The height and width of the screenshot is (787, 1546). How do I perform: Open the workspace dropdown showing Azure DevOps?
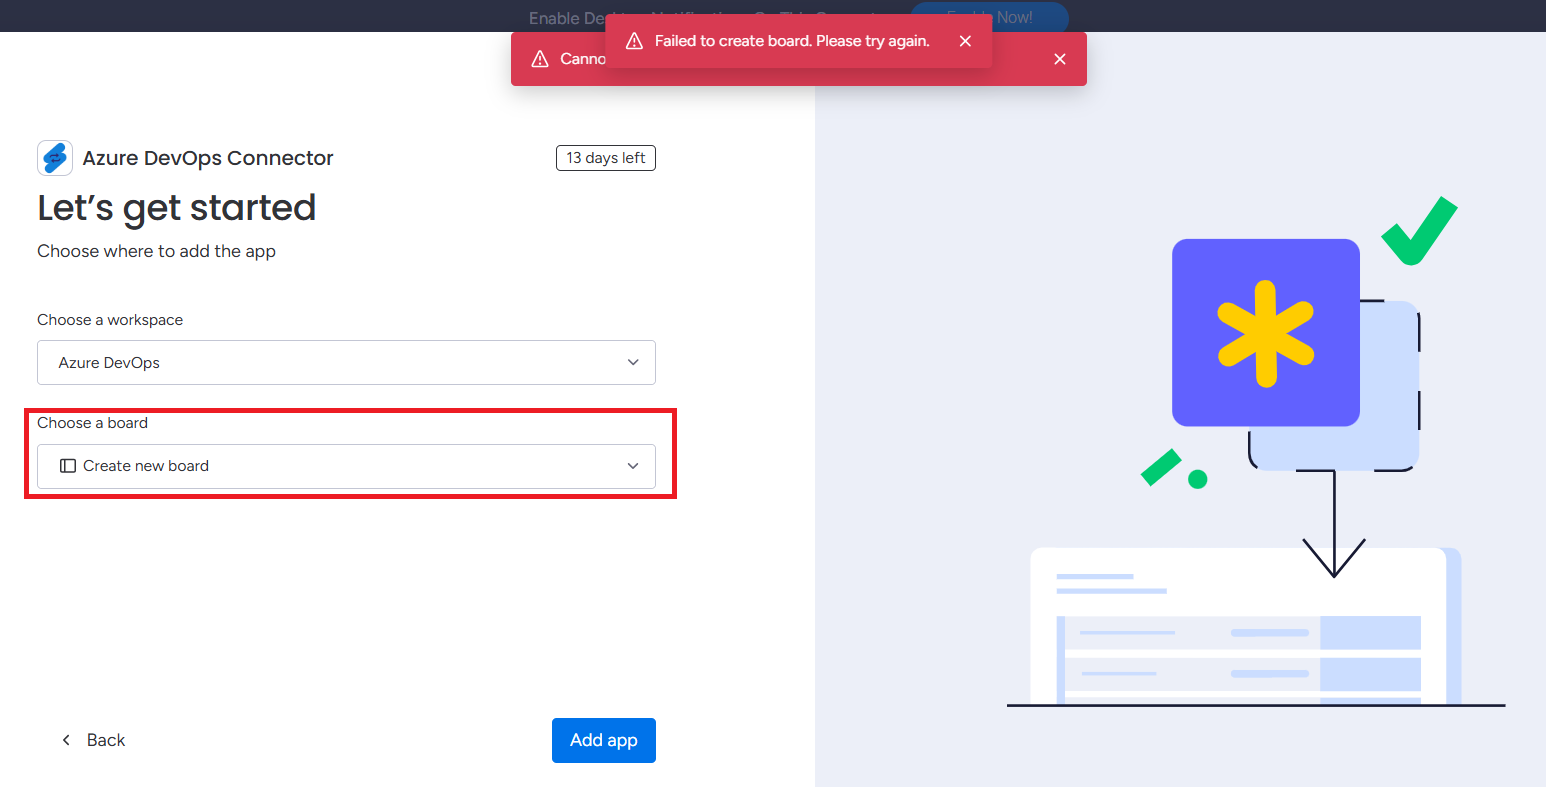tap(346, 362)
